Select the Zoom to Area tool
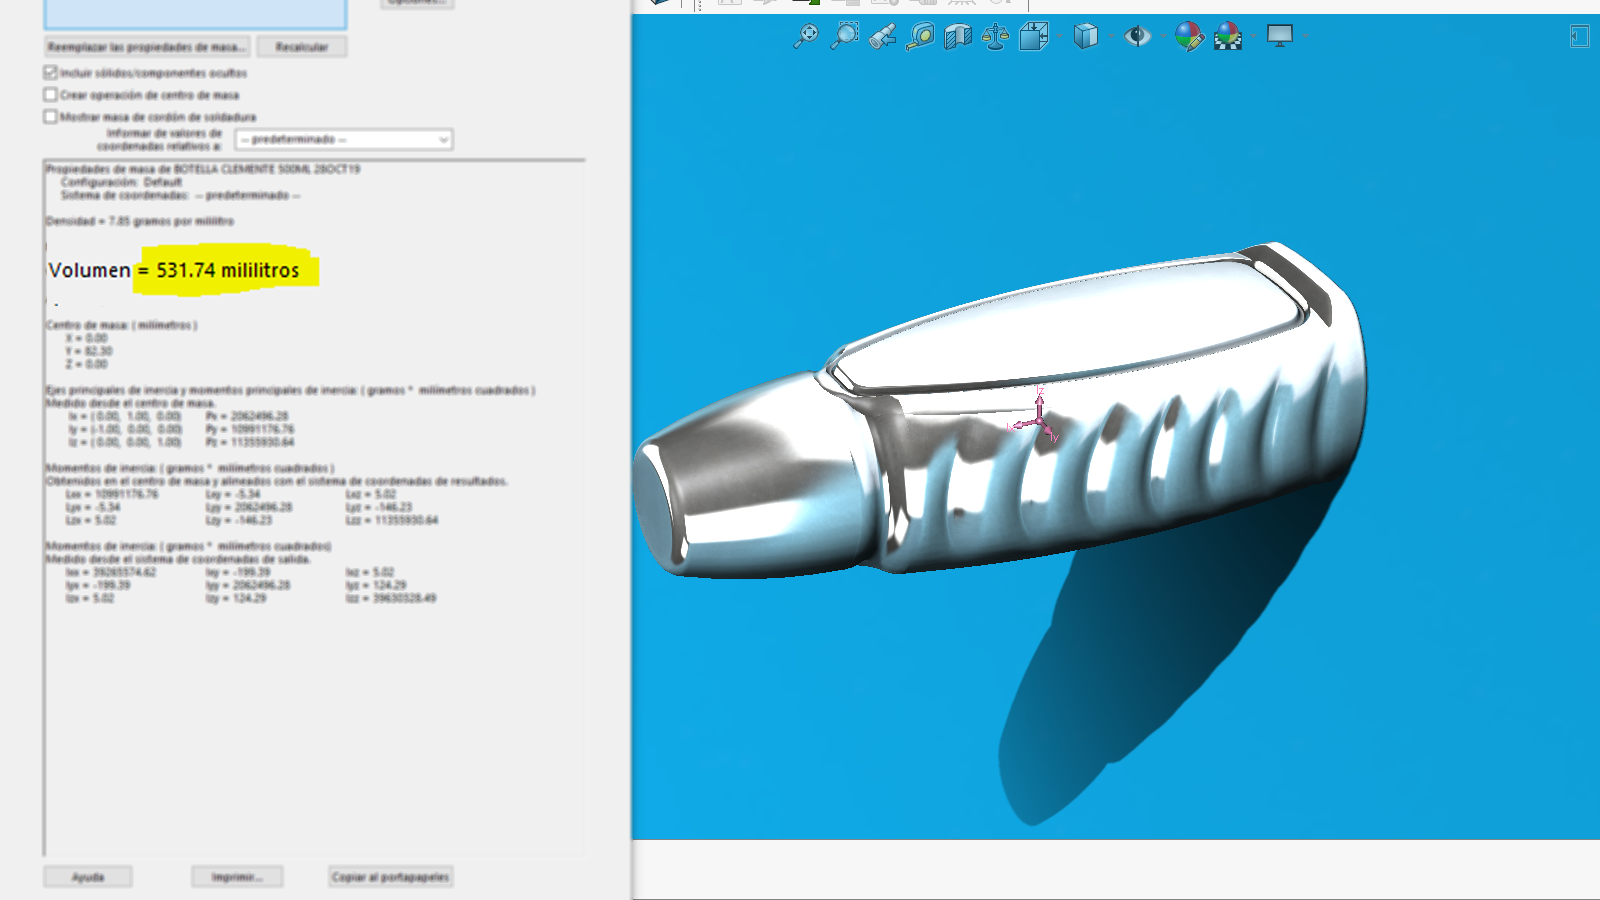The image size is (1600, 900). point(845,37)
